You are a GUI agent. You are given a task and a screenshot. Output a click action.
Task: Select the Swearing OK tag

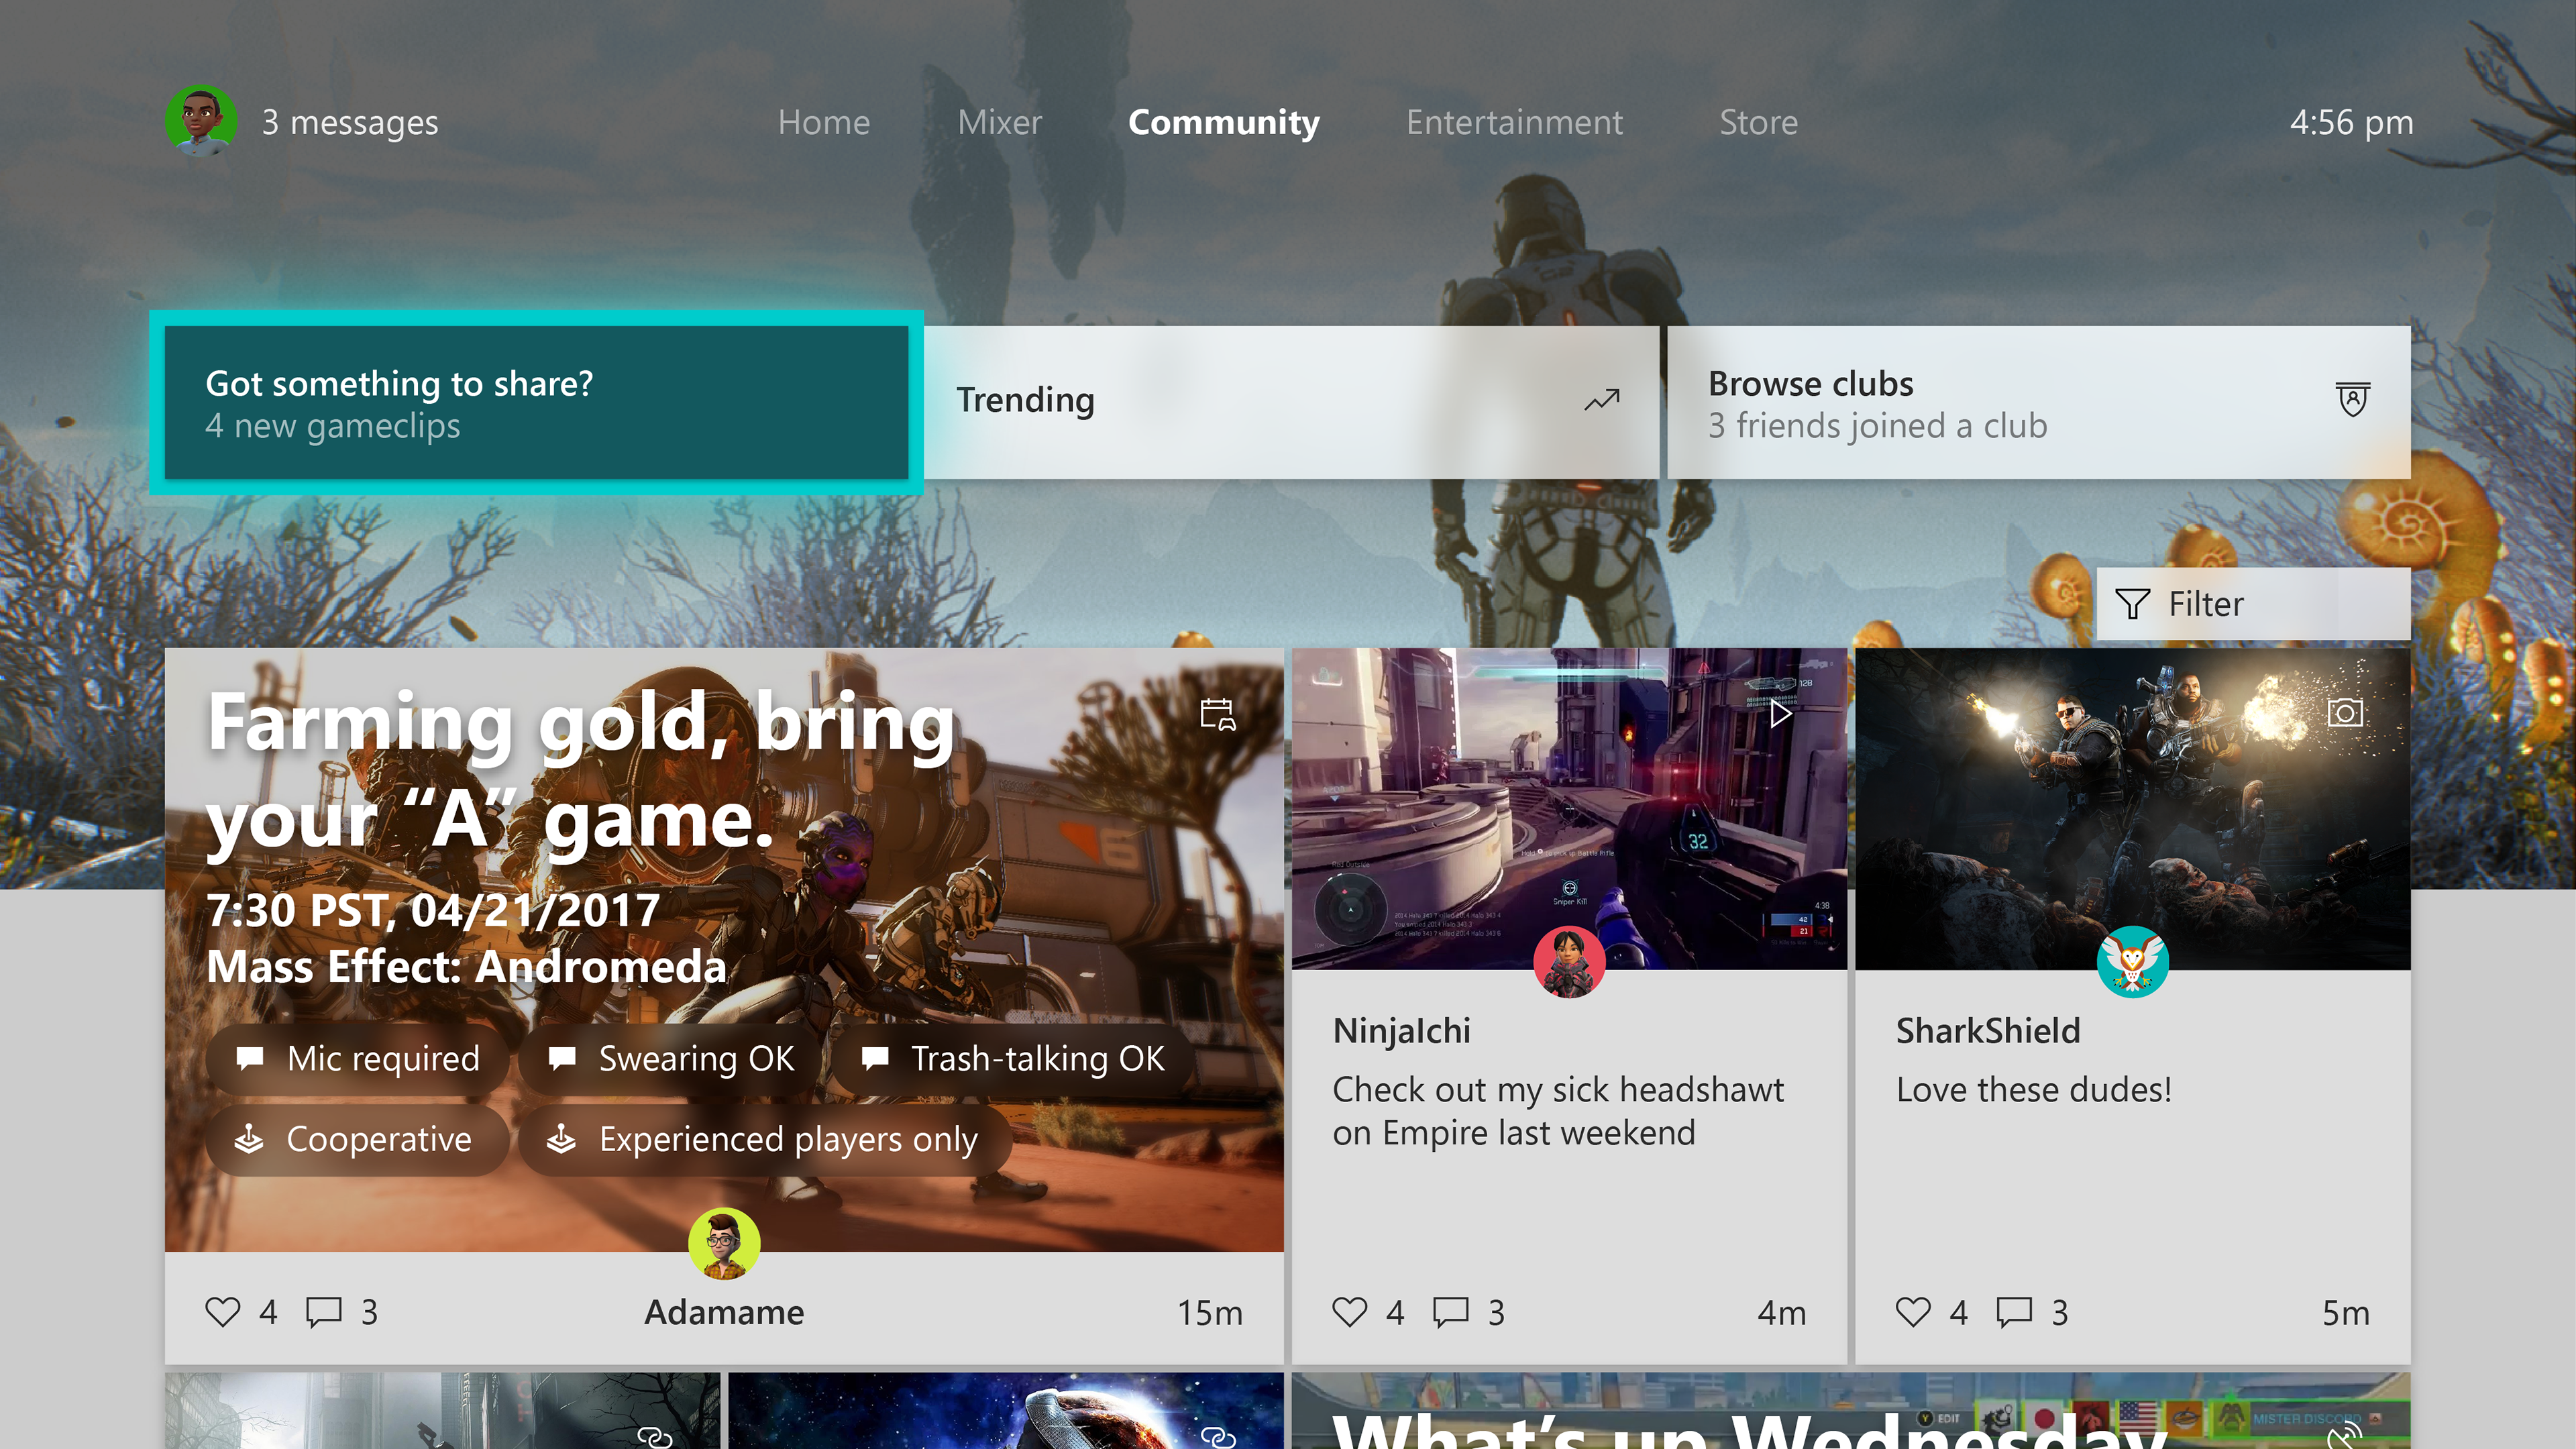click(x=671, y=1058)
